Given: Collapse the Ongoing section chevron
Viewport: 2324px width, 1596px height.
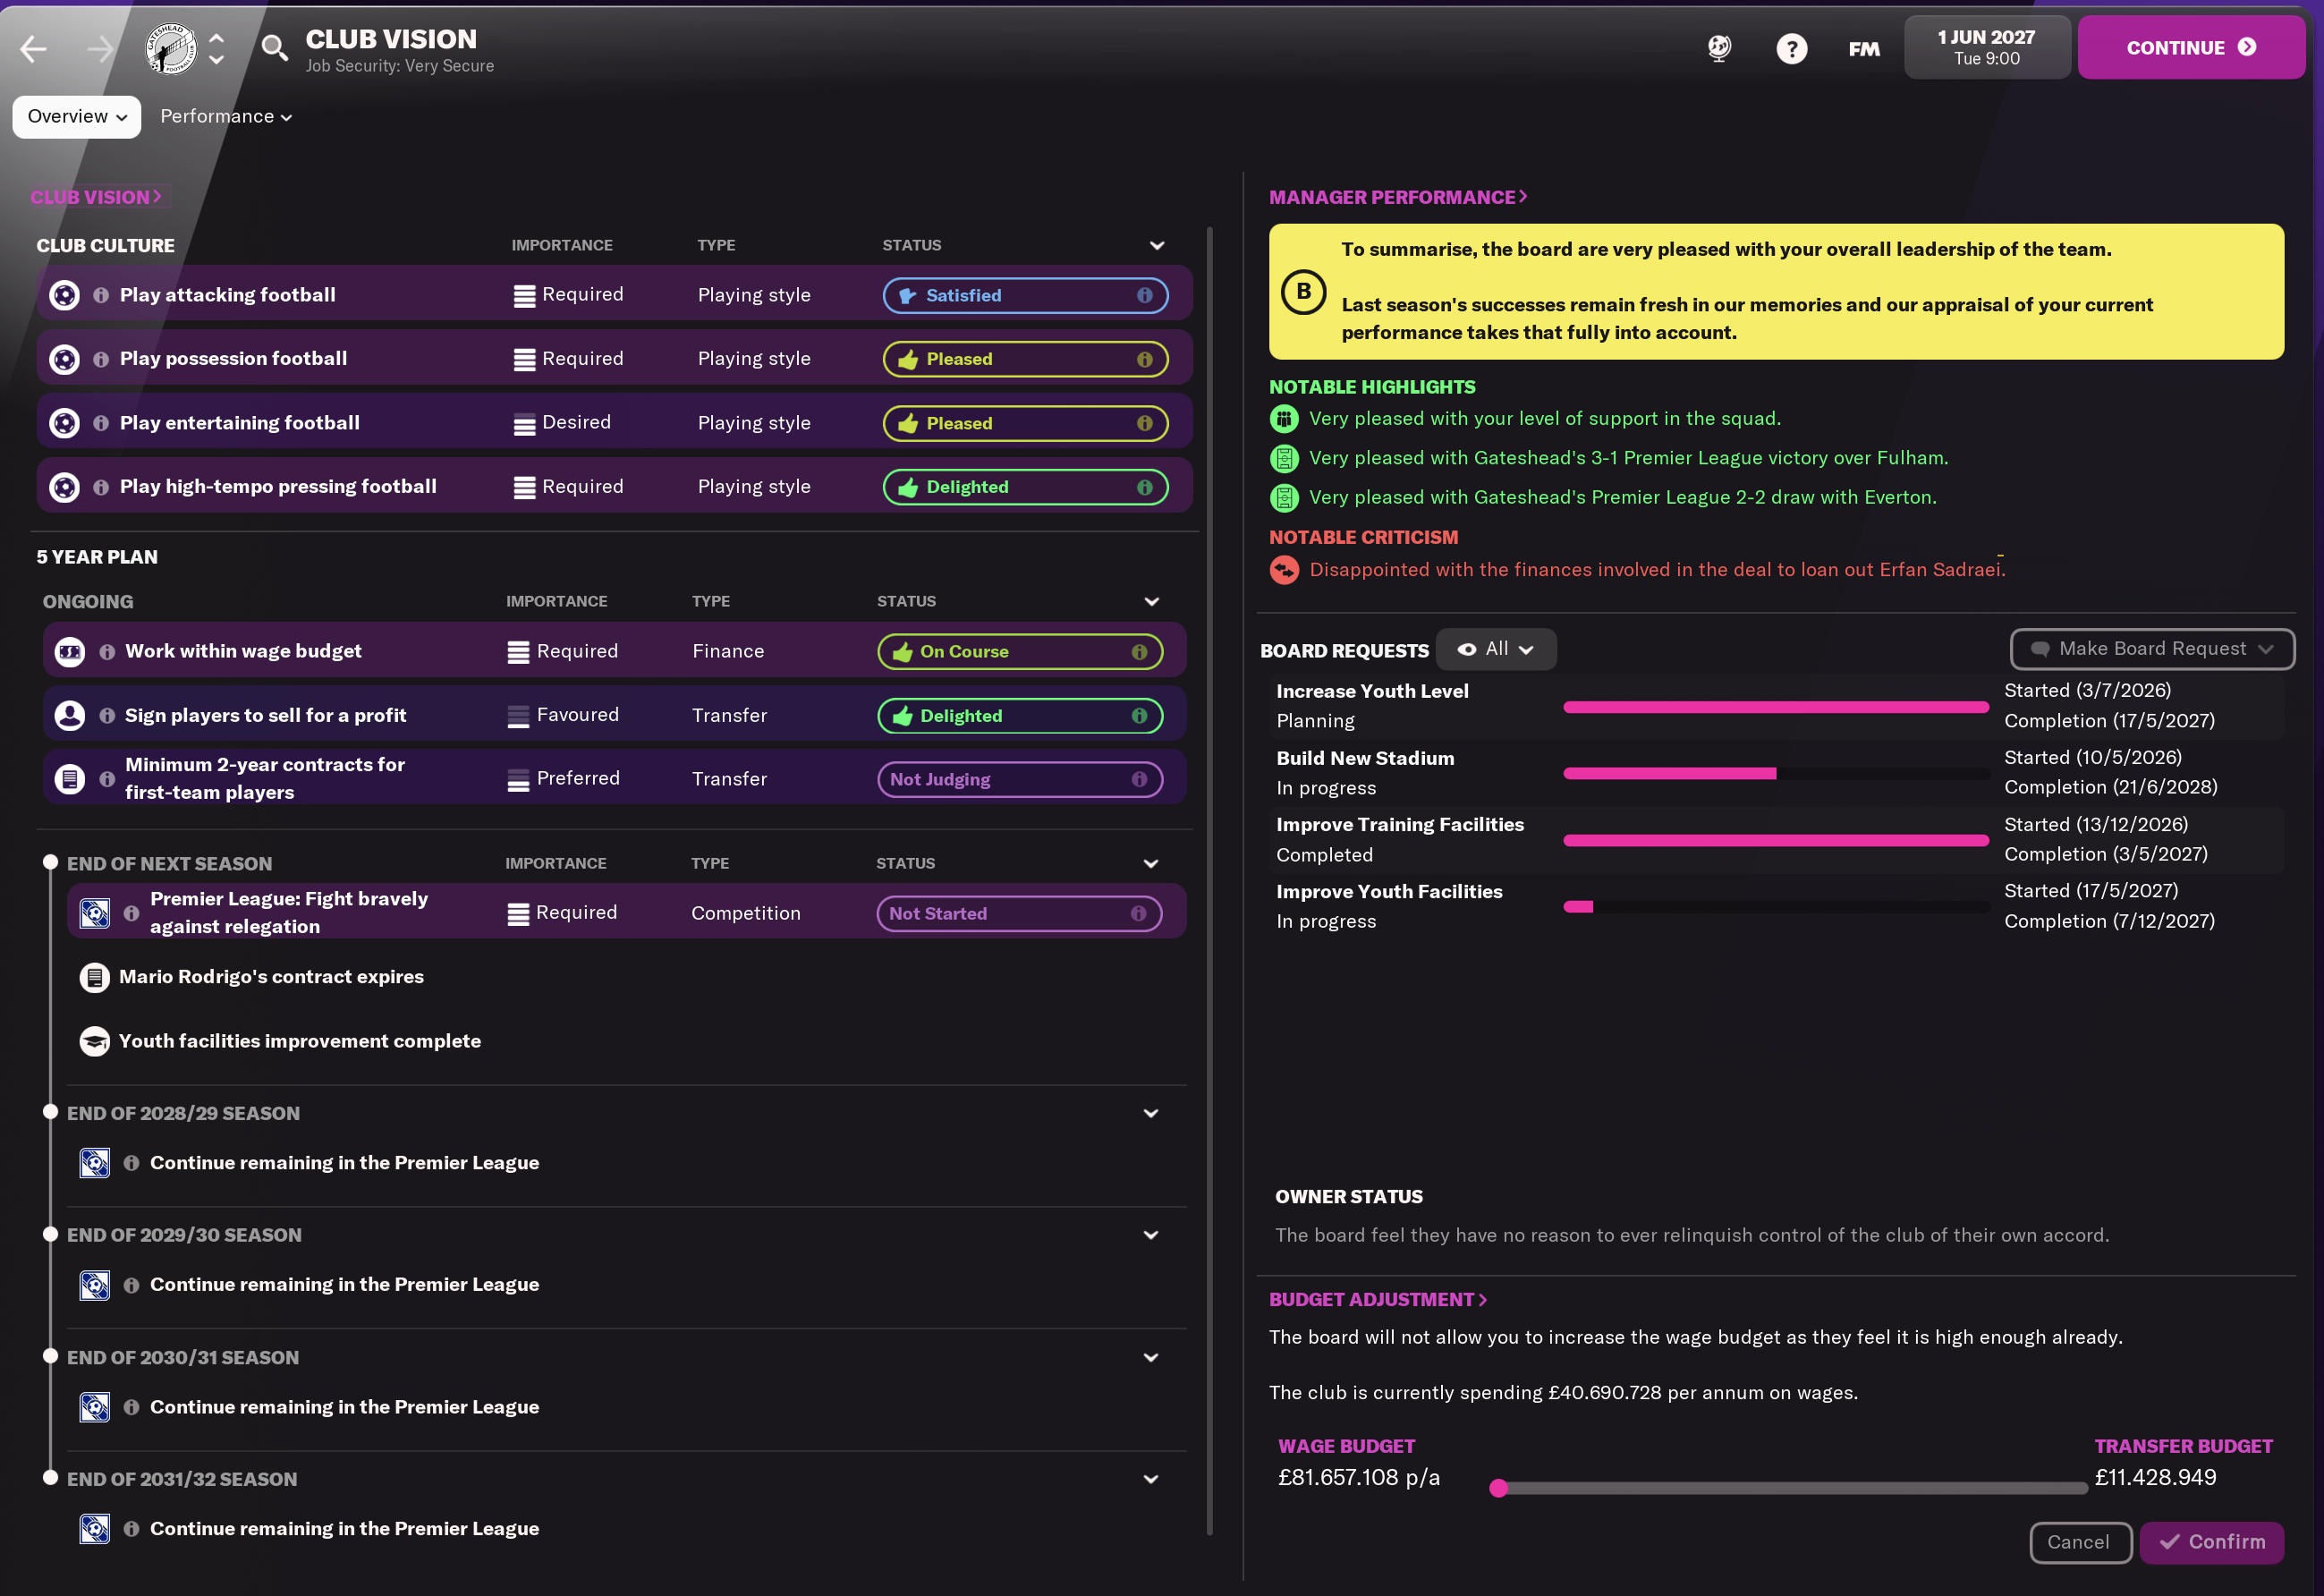Looking at the screenshot, I should point(1151,602).
